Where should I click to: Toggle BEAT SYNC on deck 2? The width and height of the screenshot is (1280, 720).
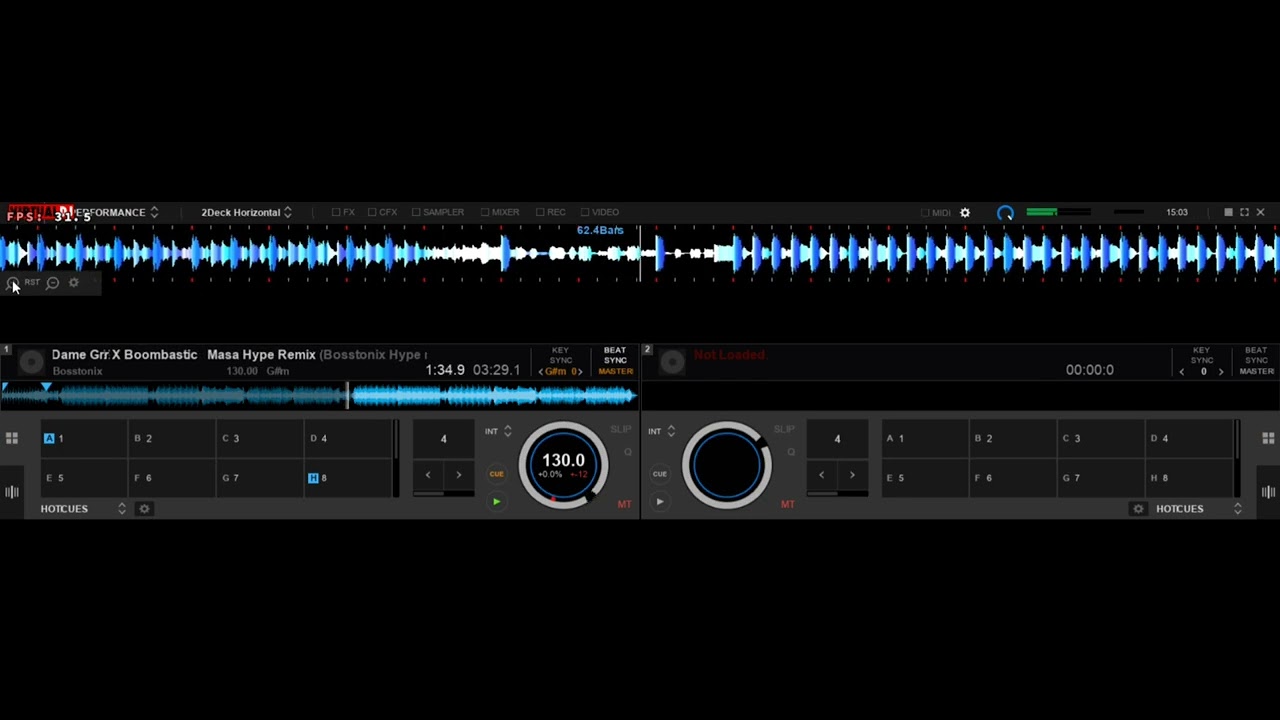click(x=1256, y=355)
